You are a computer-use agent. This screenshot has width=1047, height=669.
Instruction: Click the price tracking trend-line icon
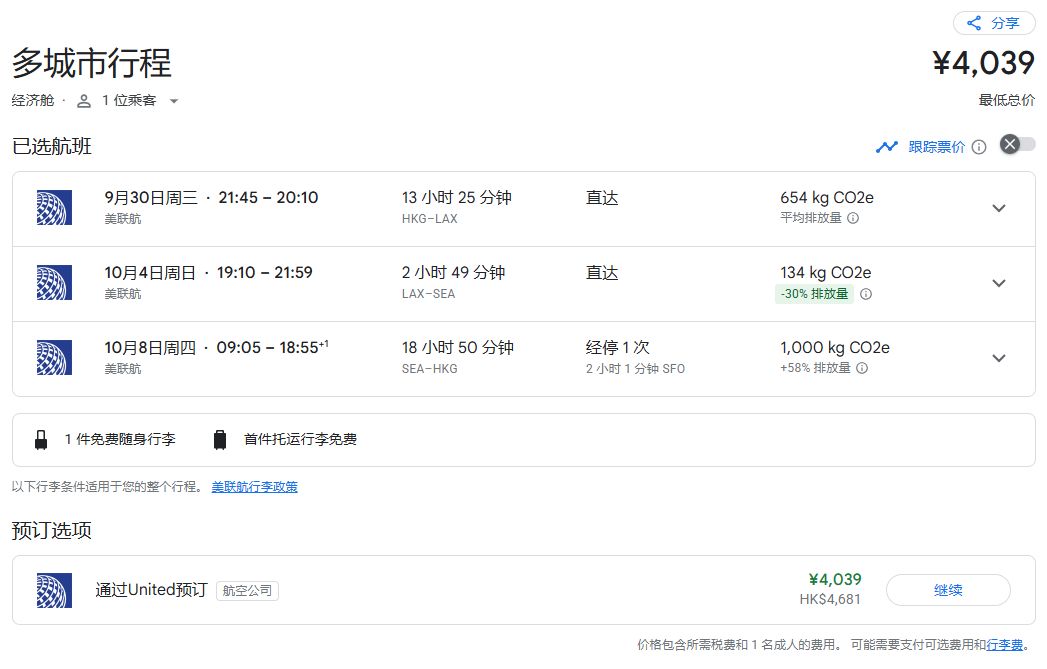pyautogui.click(x=887, y=147)
